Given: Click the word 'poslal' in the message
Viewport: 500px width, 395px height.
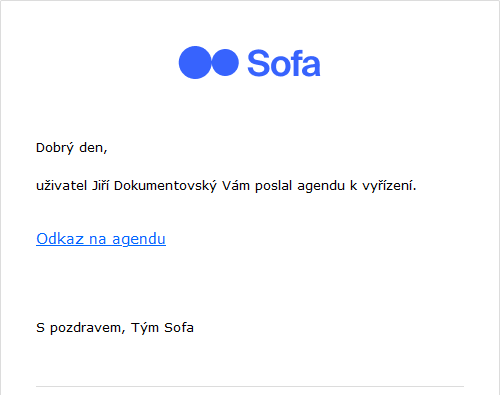Looking at the screenshot, I should click(273, 186).
